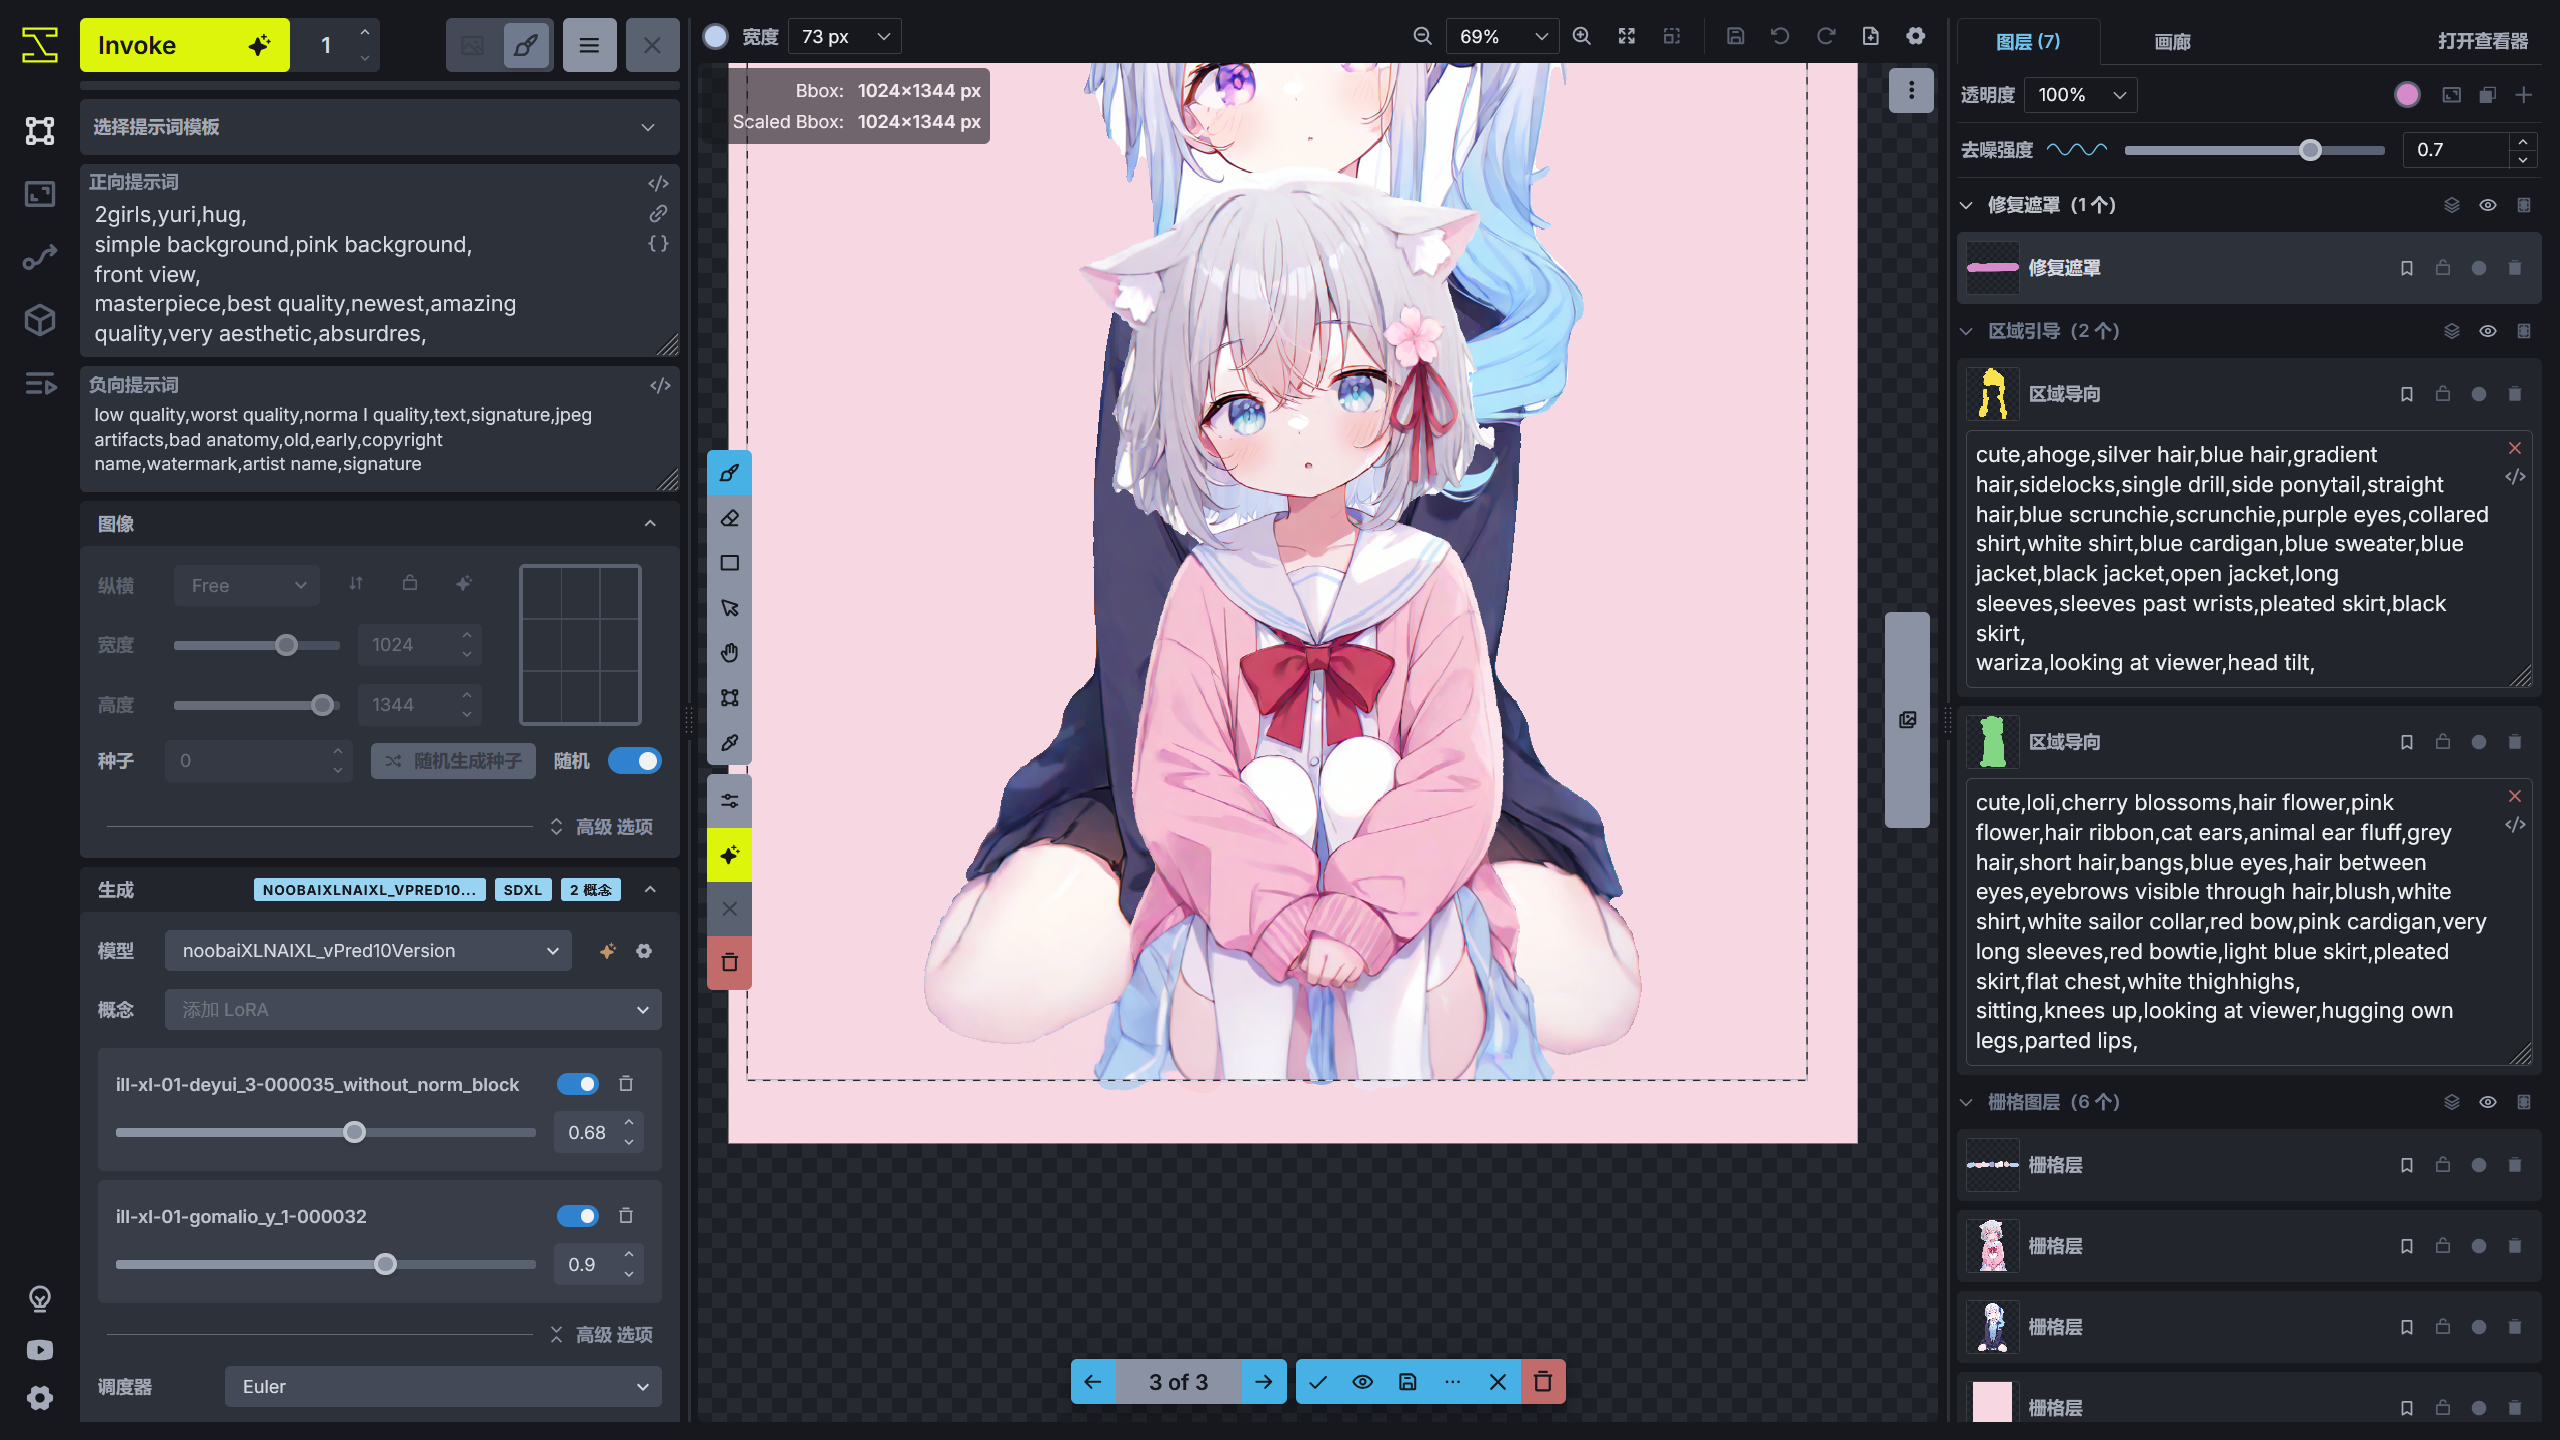Select the Color Picker tool
The width and height of the screenshot is (2560, 1440).
click(x=729, y=742)
